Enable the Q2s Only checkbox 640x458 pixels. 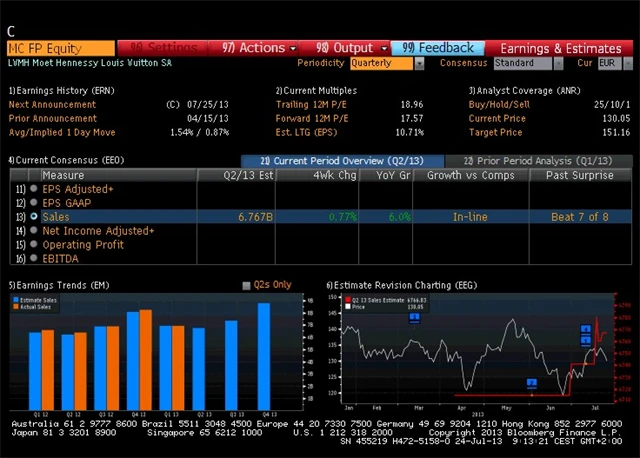click(247, 285)
